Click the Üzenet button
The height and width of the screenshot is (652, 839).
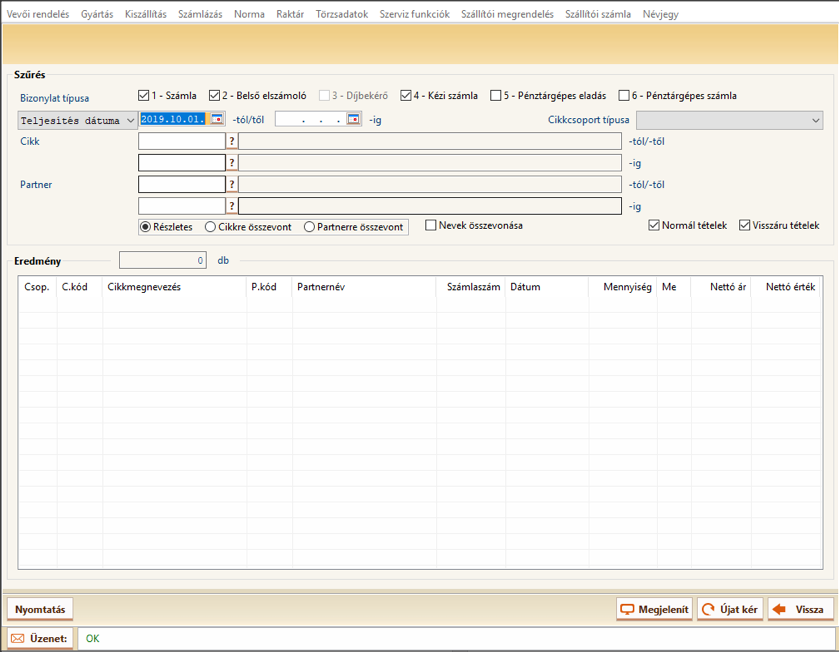coord(40,639)
